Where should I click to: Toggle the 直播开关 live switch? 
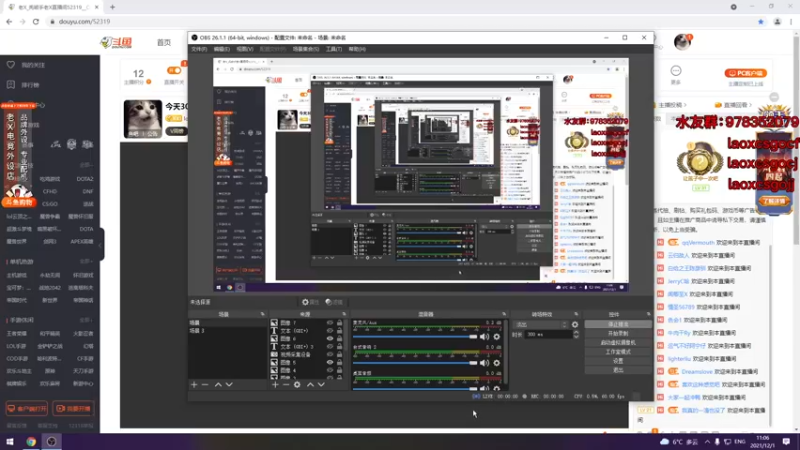pos(173,70)
